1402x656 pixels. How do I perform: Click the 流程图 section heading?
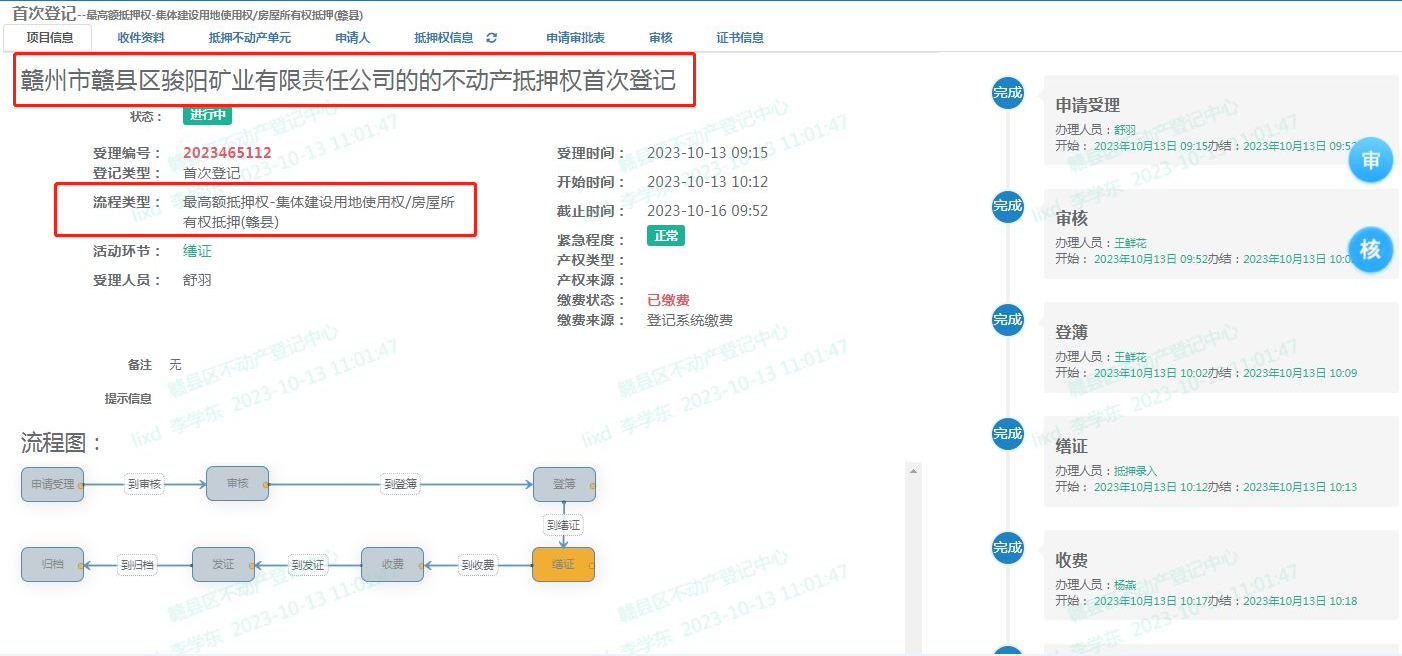(x=62, y=443)
